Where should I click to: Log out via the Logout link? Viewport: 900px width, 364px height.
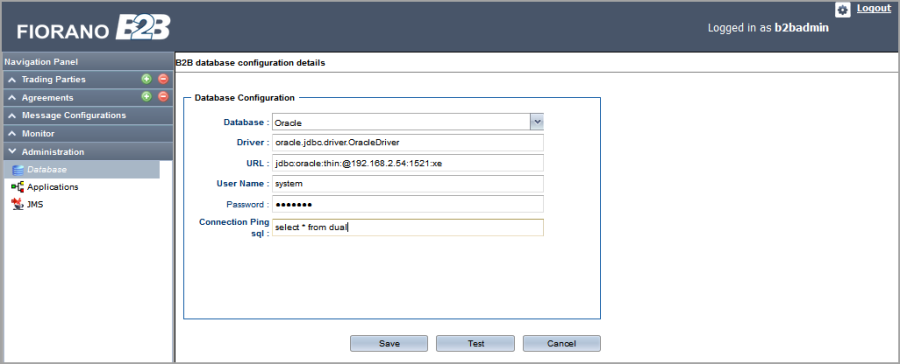pos(874,8)
